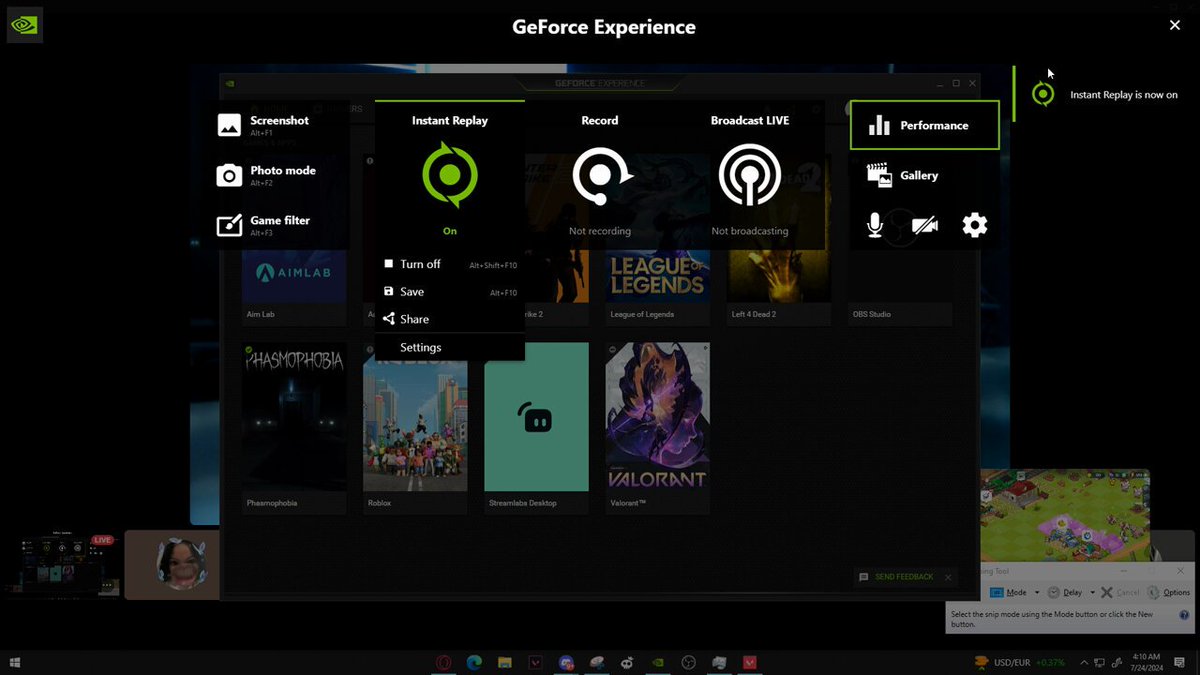
Task: Open the Valorant game tile
Action: click(x=658, y=428)
